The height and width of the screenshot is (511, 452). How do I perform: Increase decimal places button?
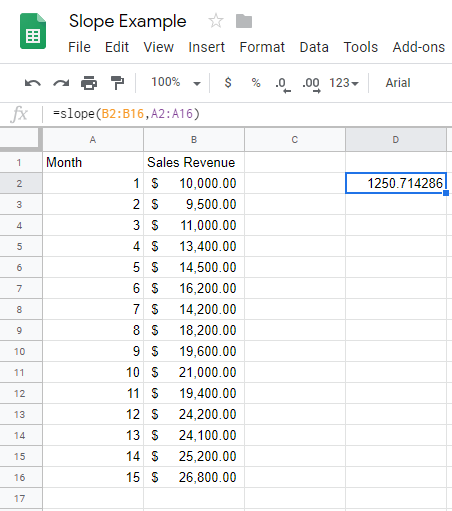coord(311,85)
